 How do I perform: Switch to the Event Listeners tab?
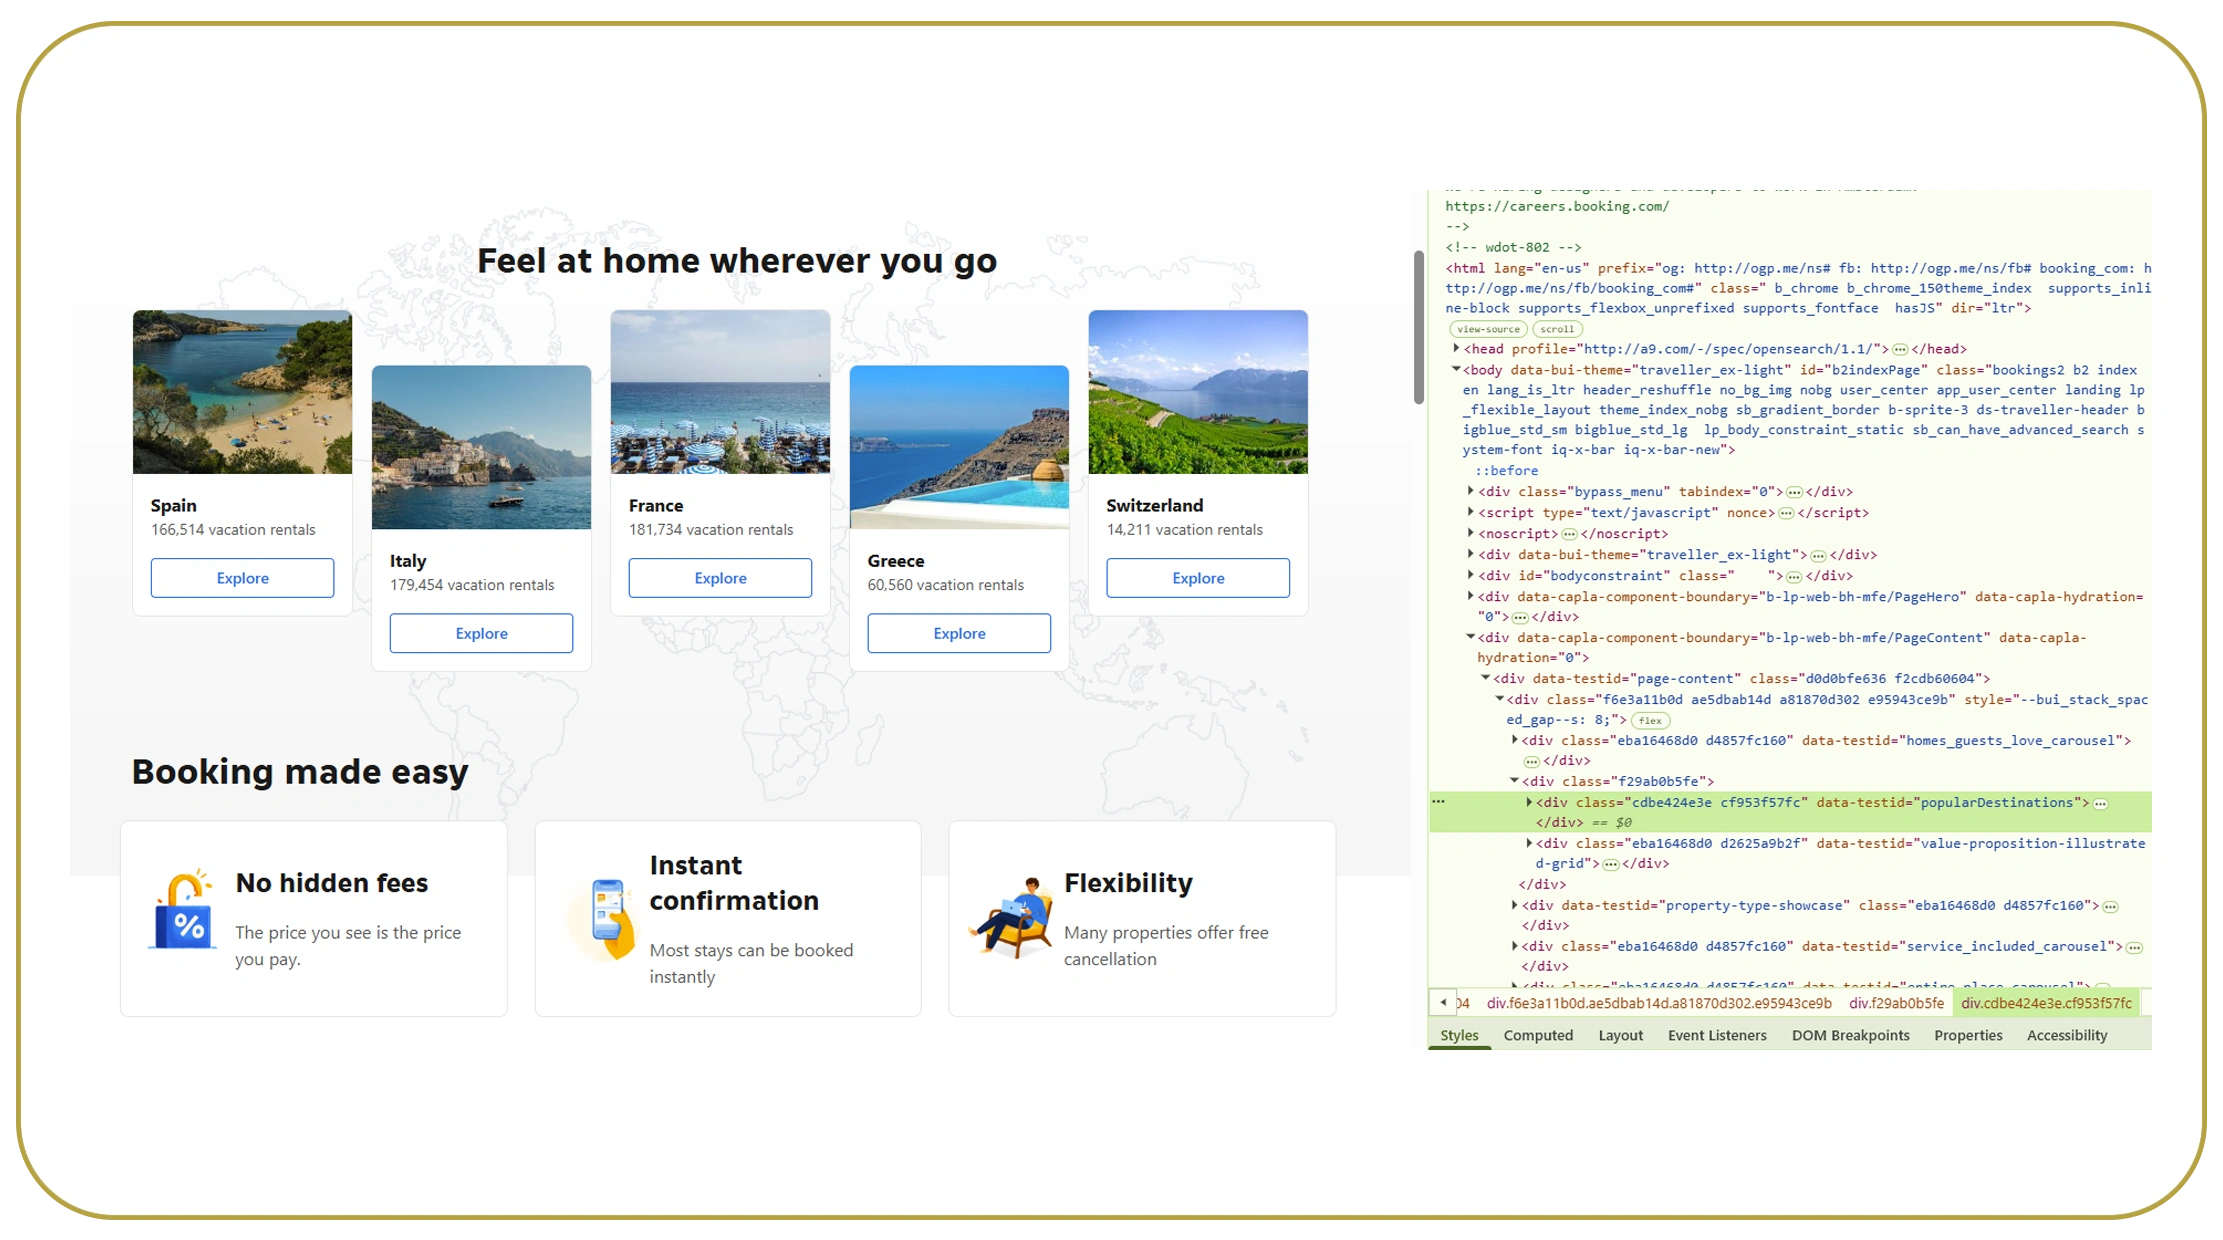[x=1717, y=1035]
